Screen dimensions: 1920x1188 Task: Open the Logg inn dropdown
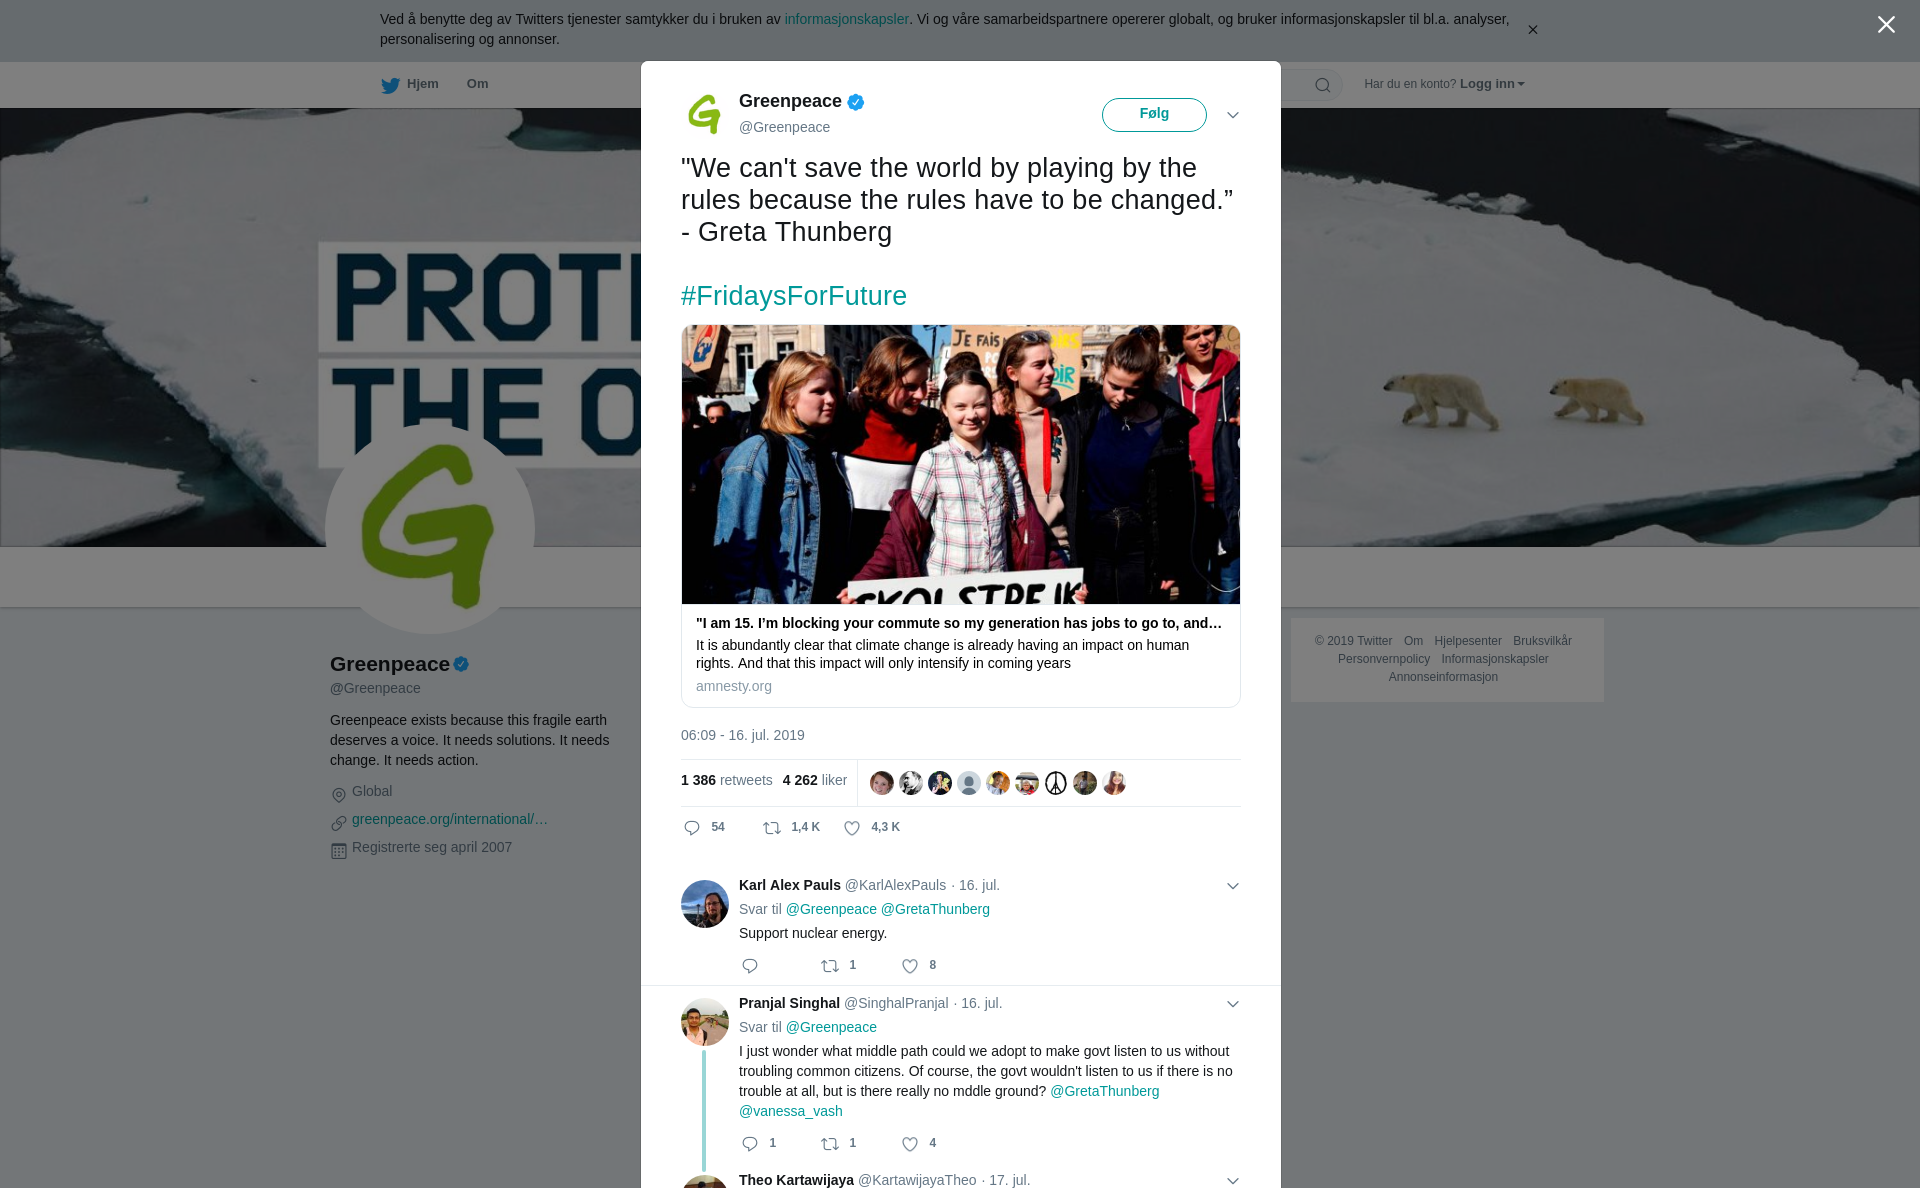(x=1492, y=84)
